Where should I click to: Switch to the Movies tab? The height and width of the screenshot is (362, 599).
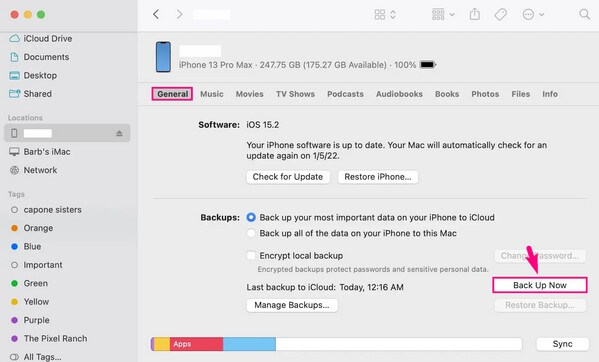pos(249,94)
